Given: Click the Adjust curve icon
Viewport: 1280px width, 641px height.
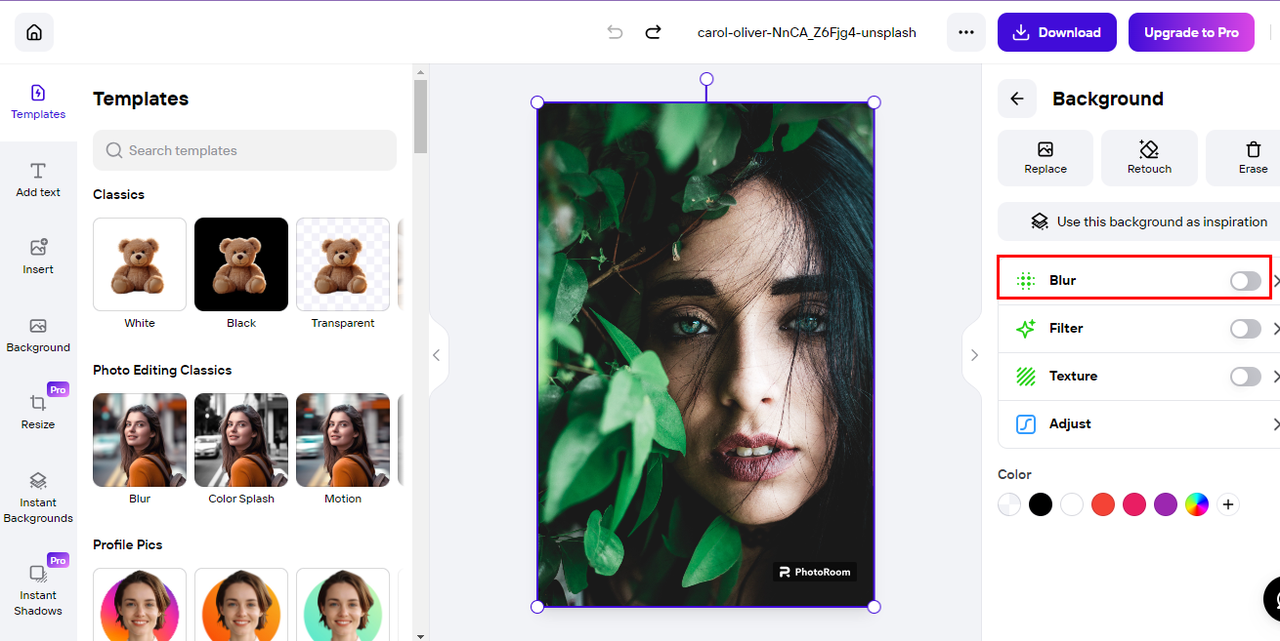Looking at the screenshot, I should coord(1026,424).
